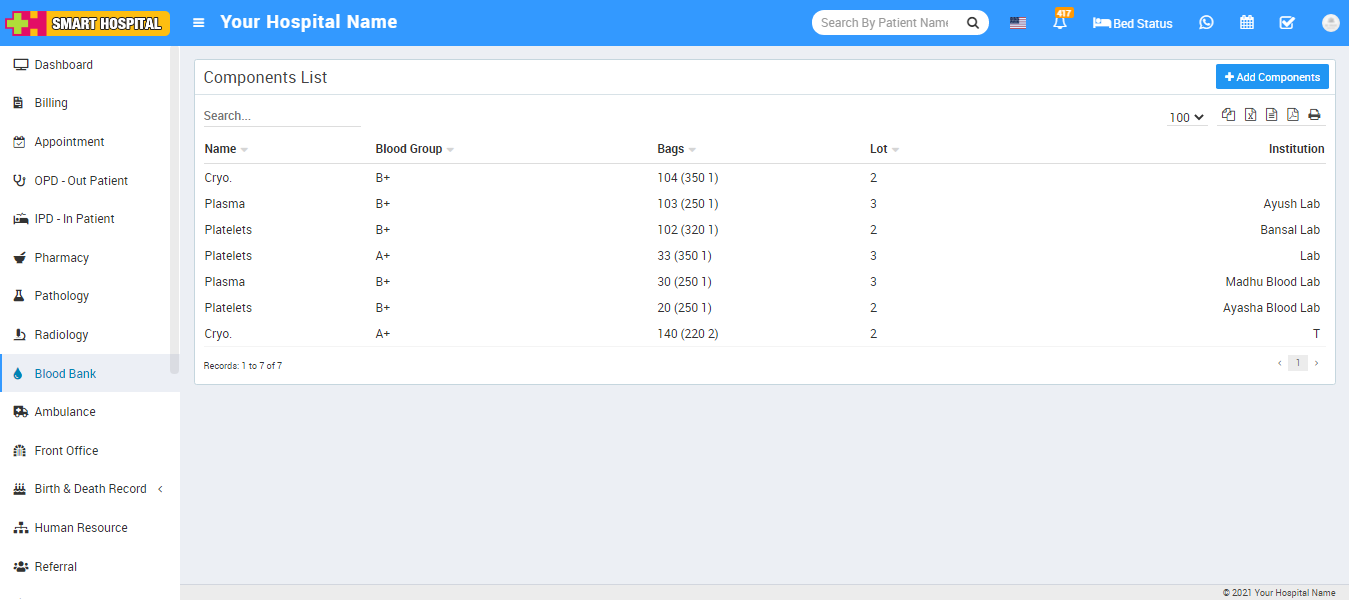Export components list as PDF
The image size is (1349, 600).
point(1293,116)
